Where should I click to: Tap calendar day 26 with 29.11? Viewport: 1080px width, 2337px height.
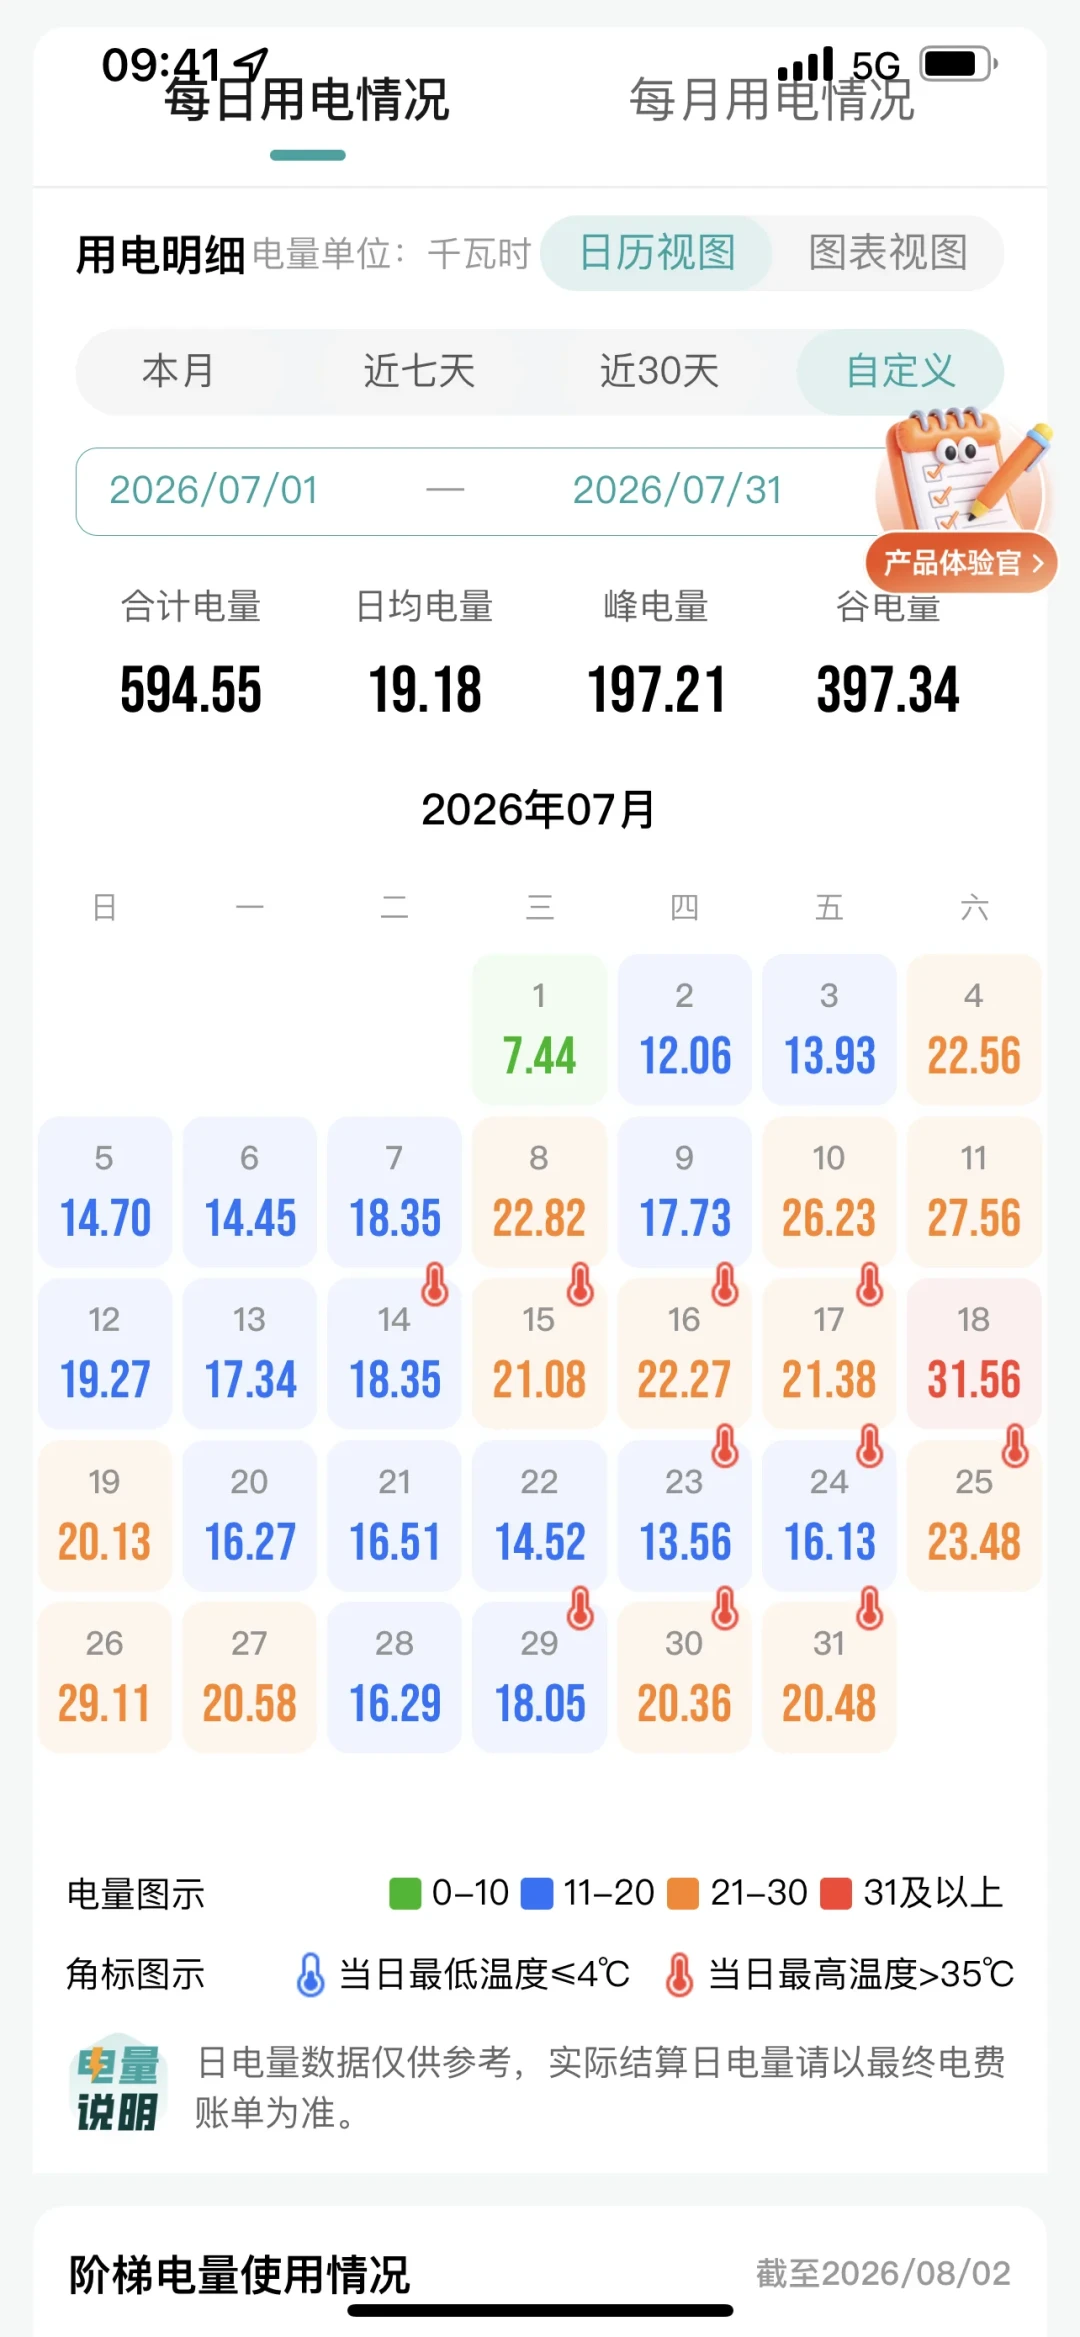[105, 1677]
